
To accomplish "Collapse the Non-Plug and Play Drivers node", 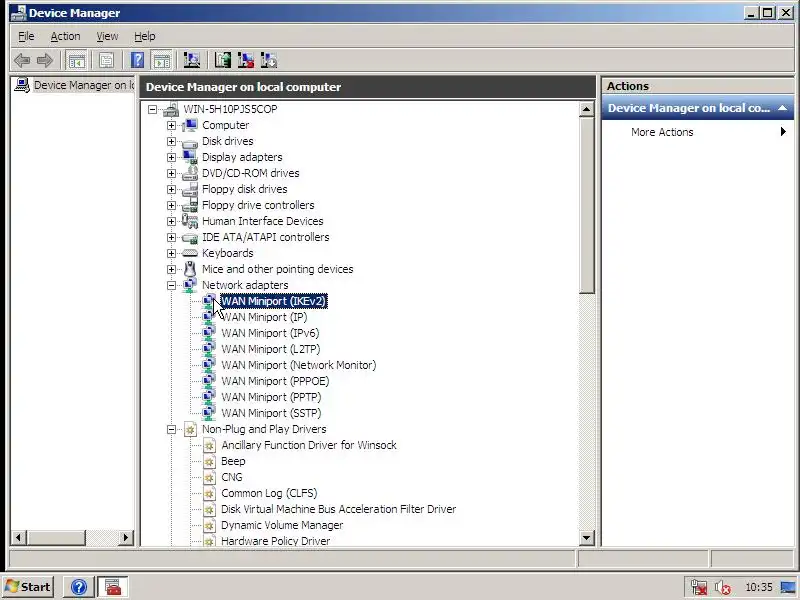I will (171, 429).
